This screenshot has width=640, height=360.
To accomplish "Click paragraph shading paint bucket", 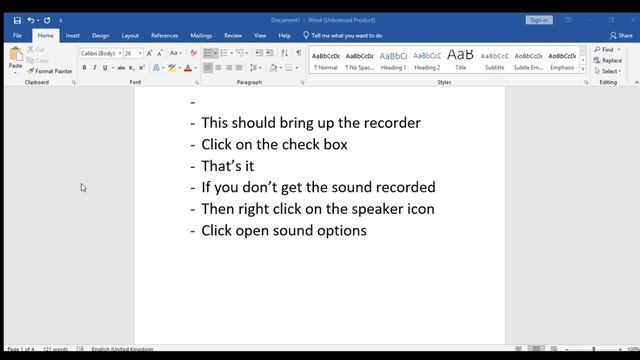I will tap(273, 68).
